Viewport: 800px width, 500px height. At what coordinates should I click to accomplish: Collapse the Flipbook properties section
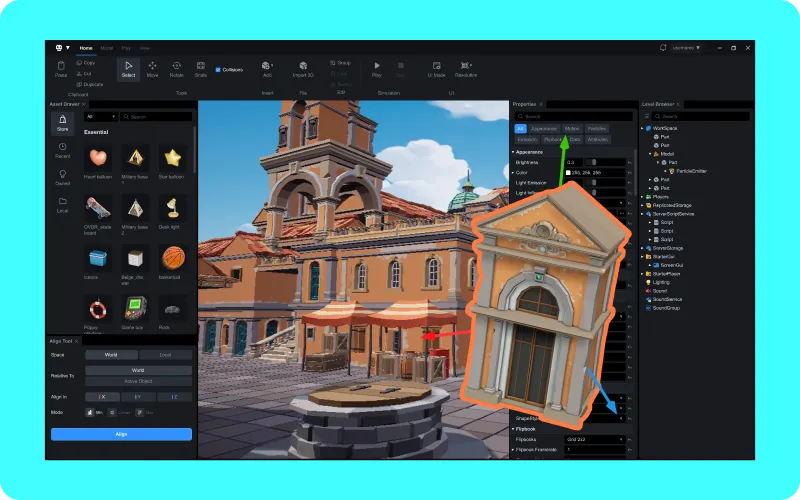513,429
